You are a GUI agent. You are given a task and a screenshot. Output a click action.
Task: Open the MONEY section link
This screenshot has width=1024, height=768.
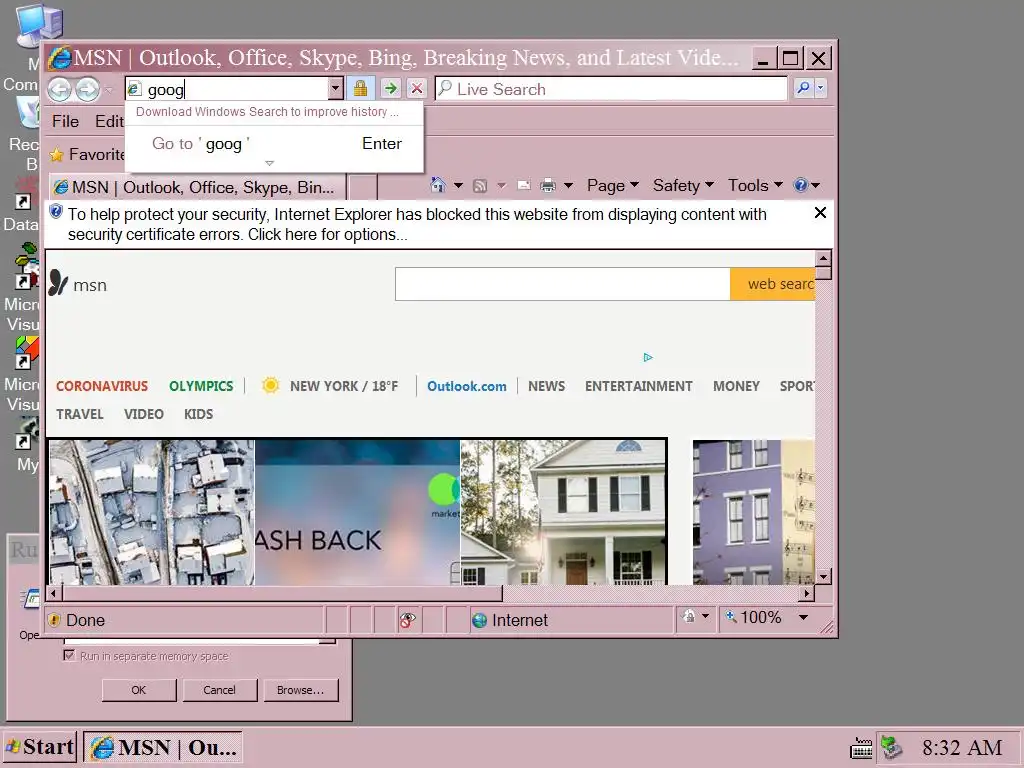pos(736,386)
